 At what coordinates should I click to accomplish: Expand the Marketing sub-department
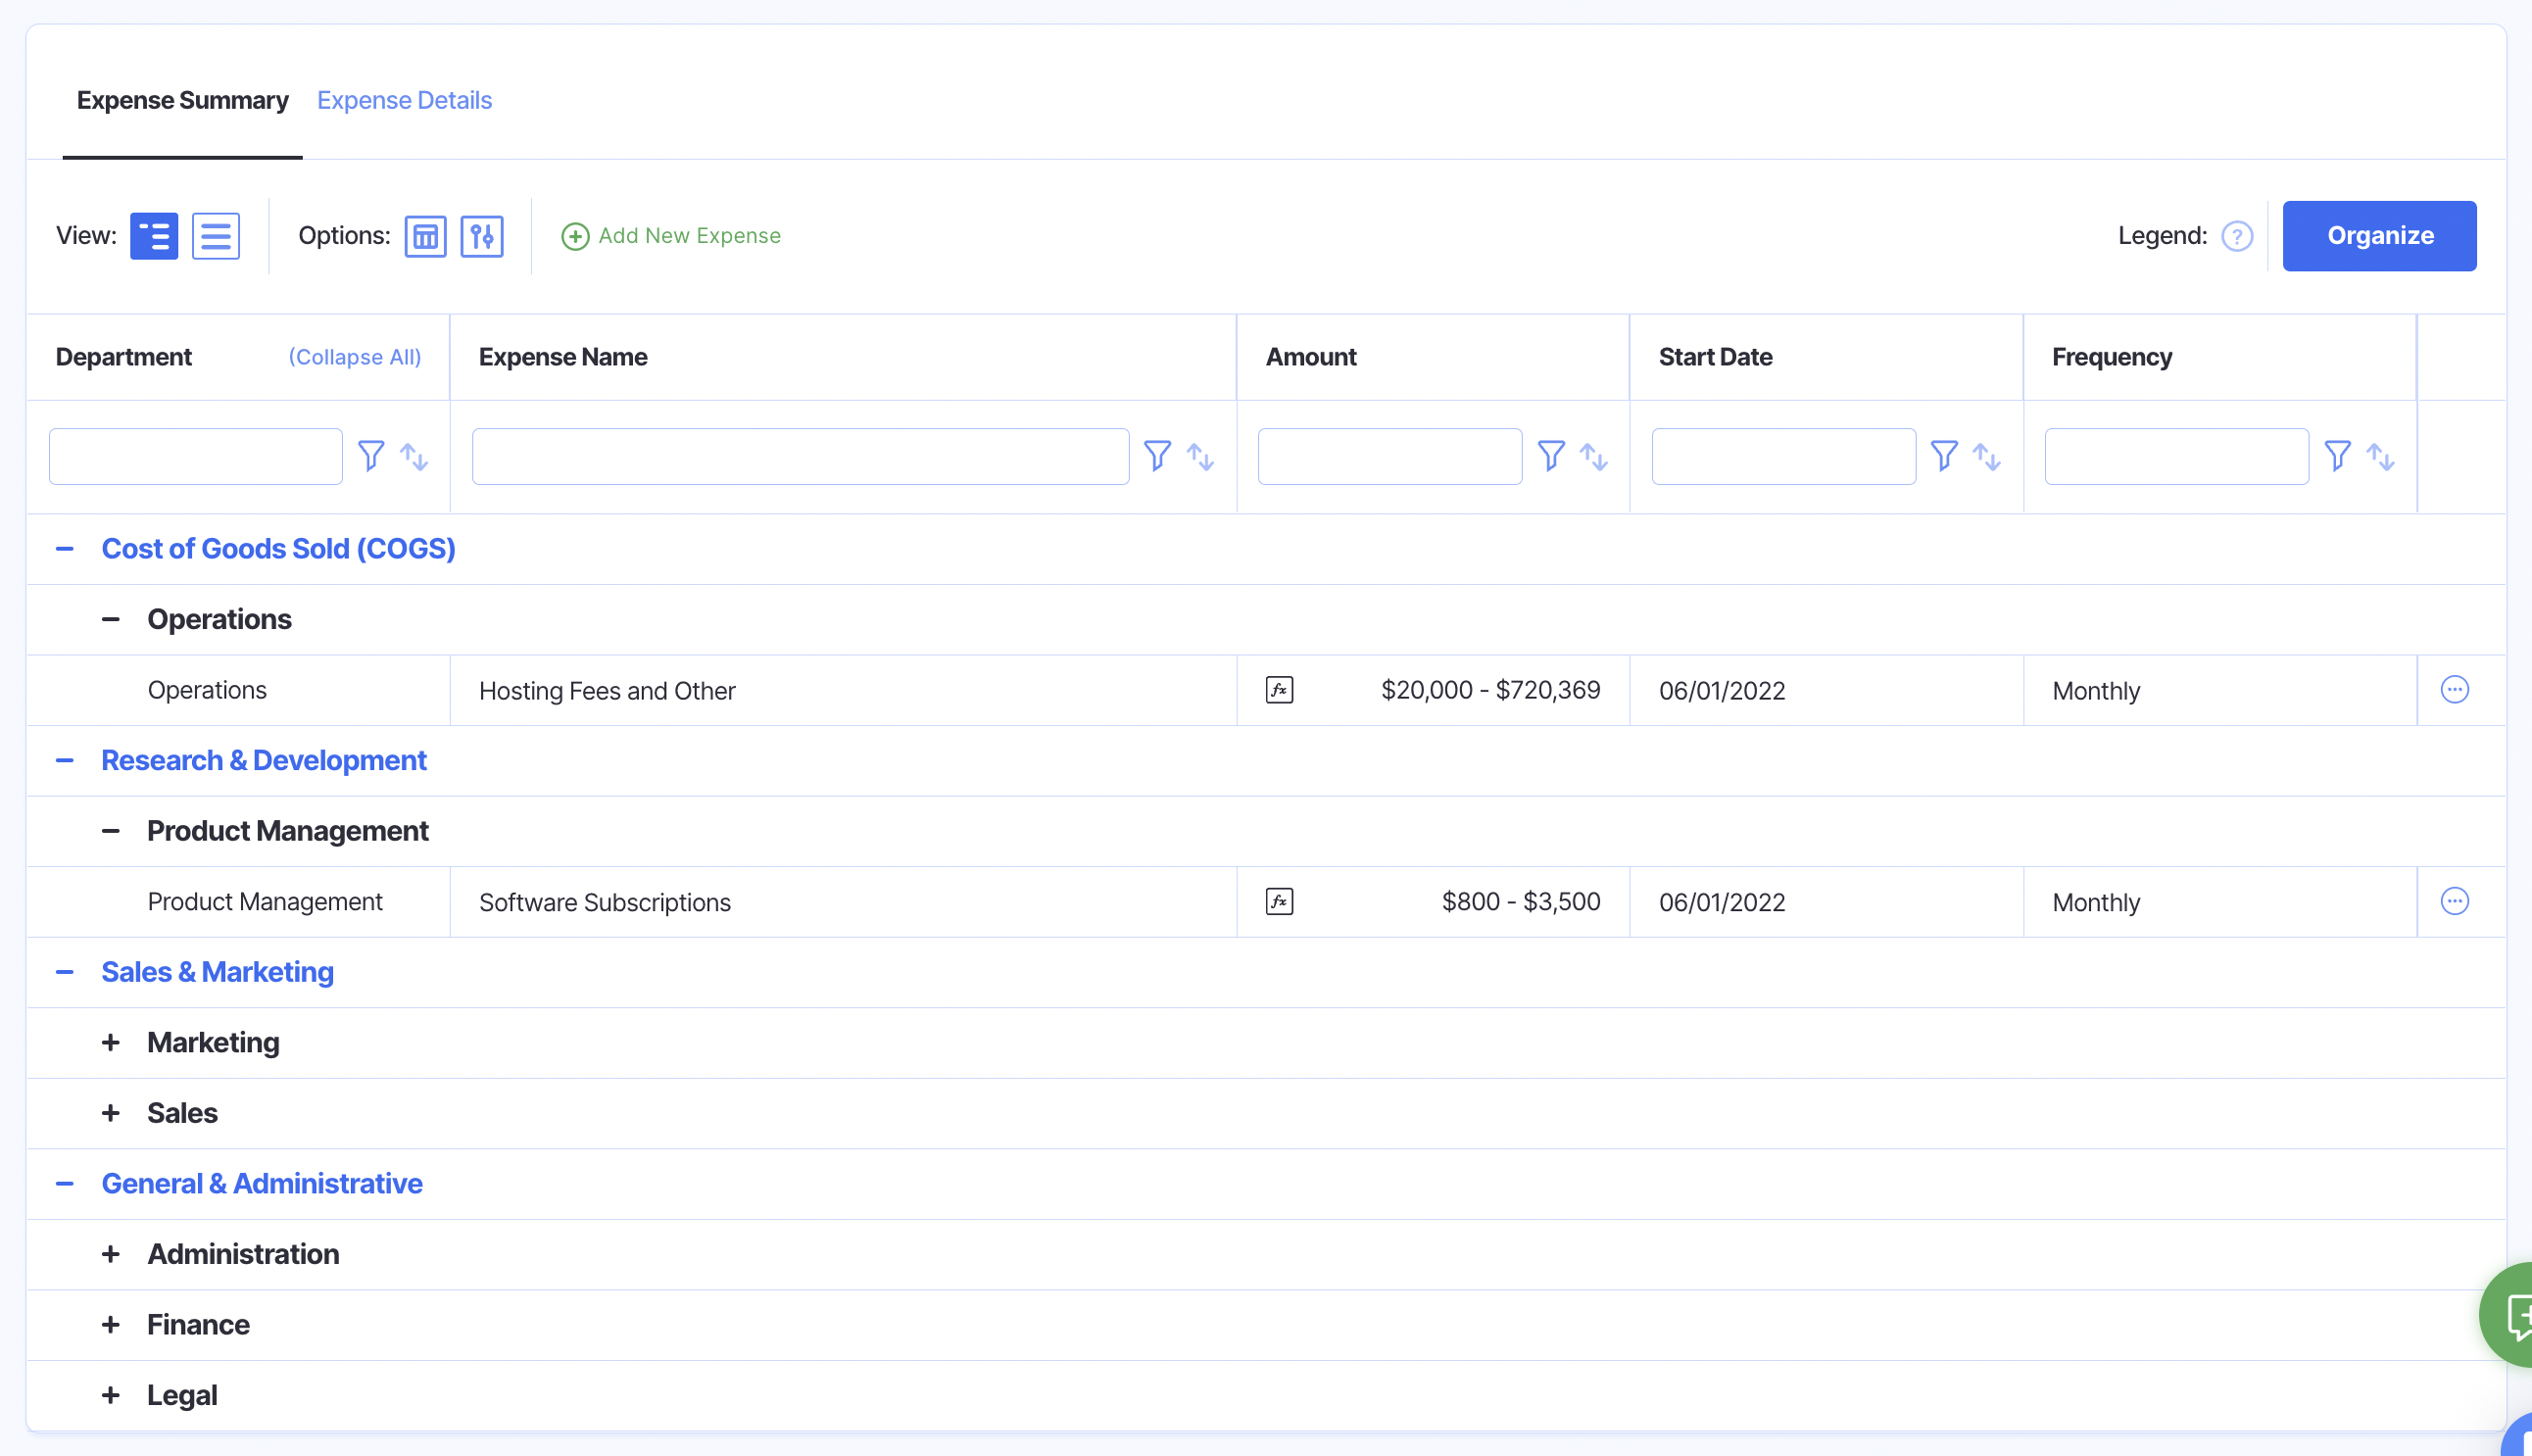pyautogui.click(x=111, y=1042)
